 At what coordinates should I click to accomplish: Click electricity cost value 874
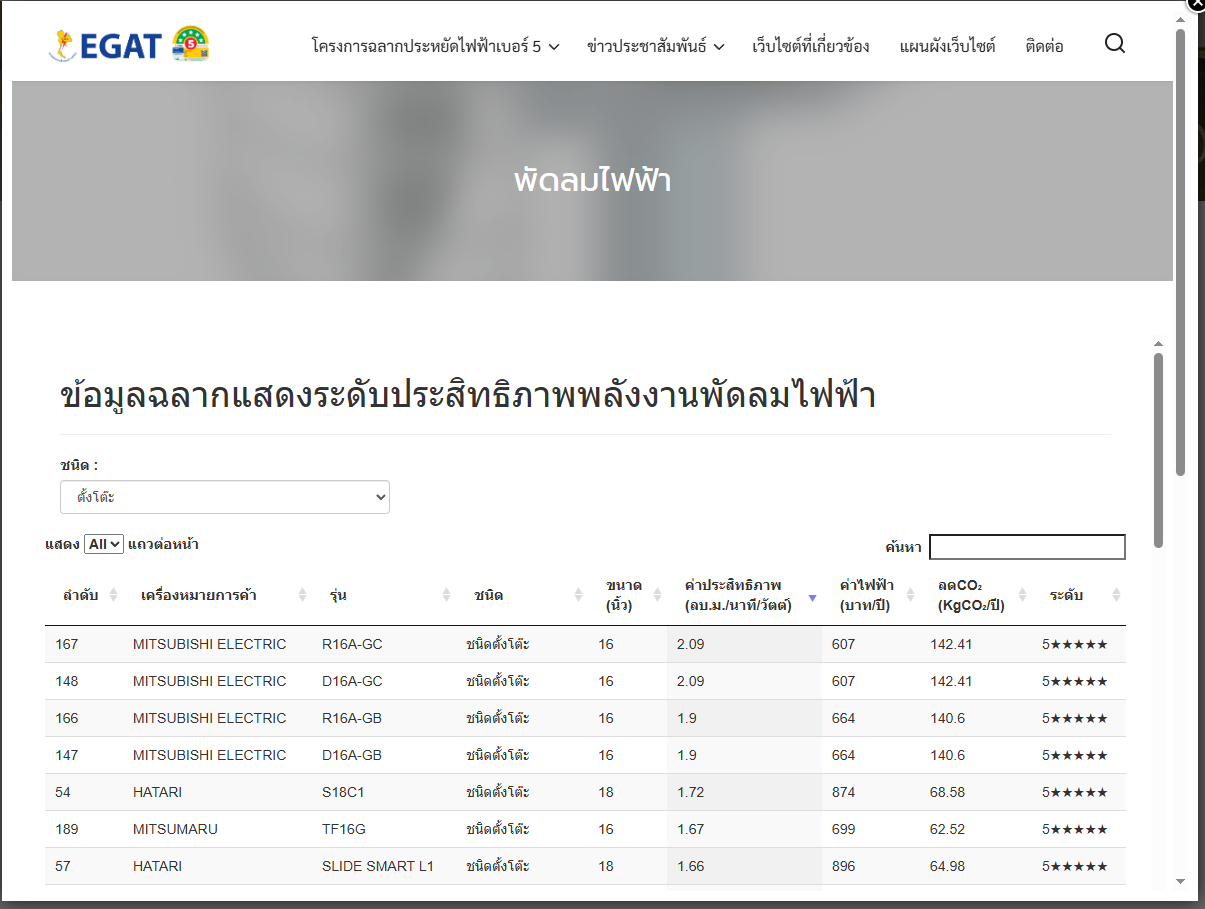pyautogui.click(x=844, y=792)
